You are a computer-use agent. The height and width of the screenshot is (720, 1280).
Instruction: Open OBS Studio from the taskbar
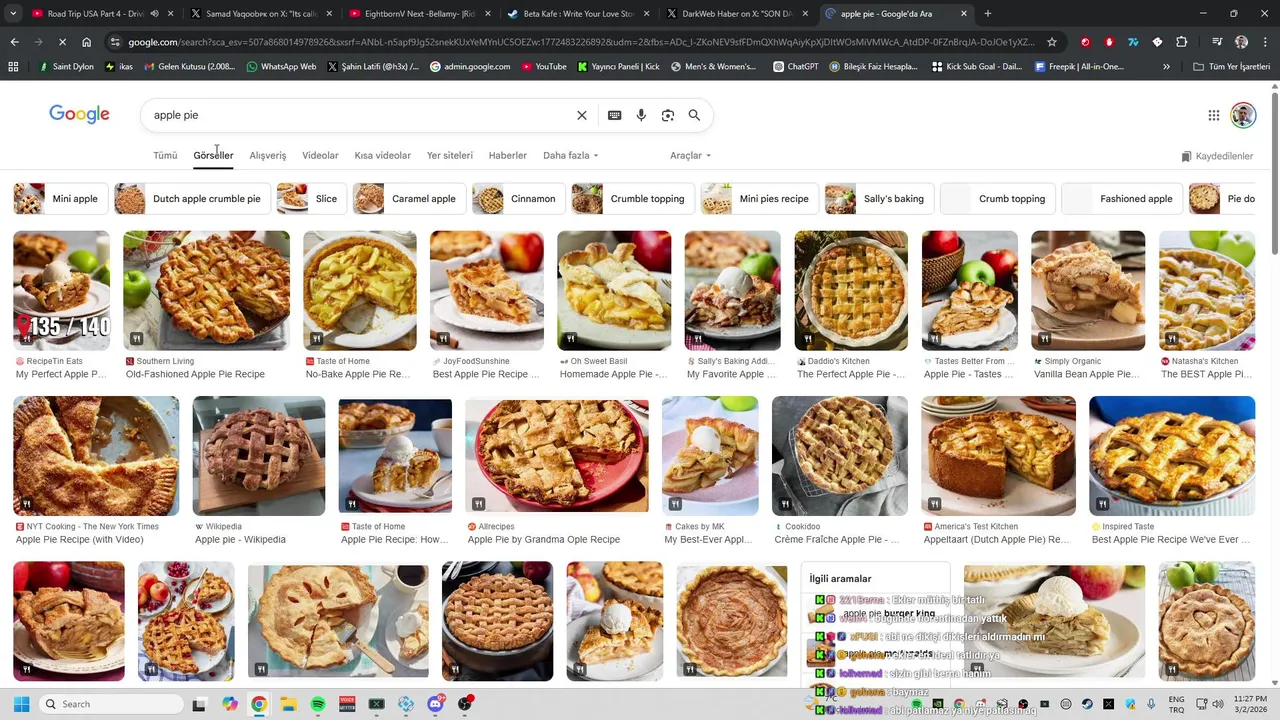pos(465,704)
